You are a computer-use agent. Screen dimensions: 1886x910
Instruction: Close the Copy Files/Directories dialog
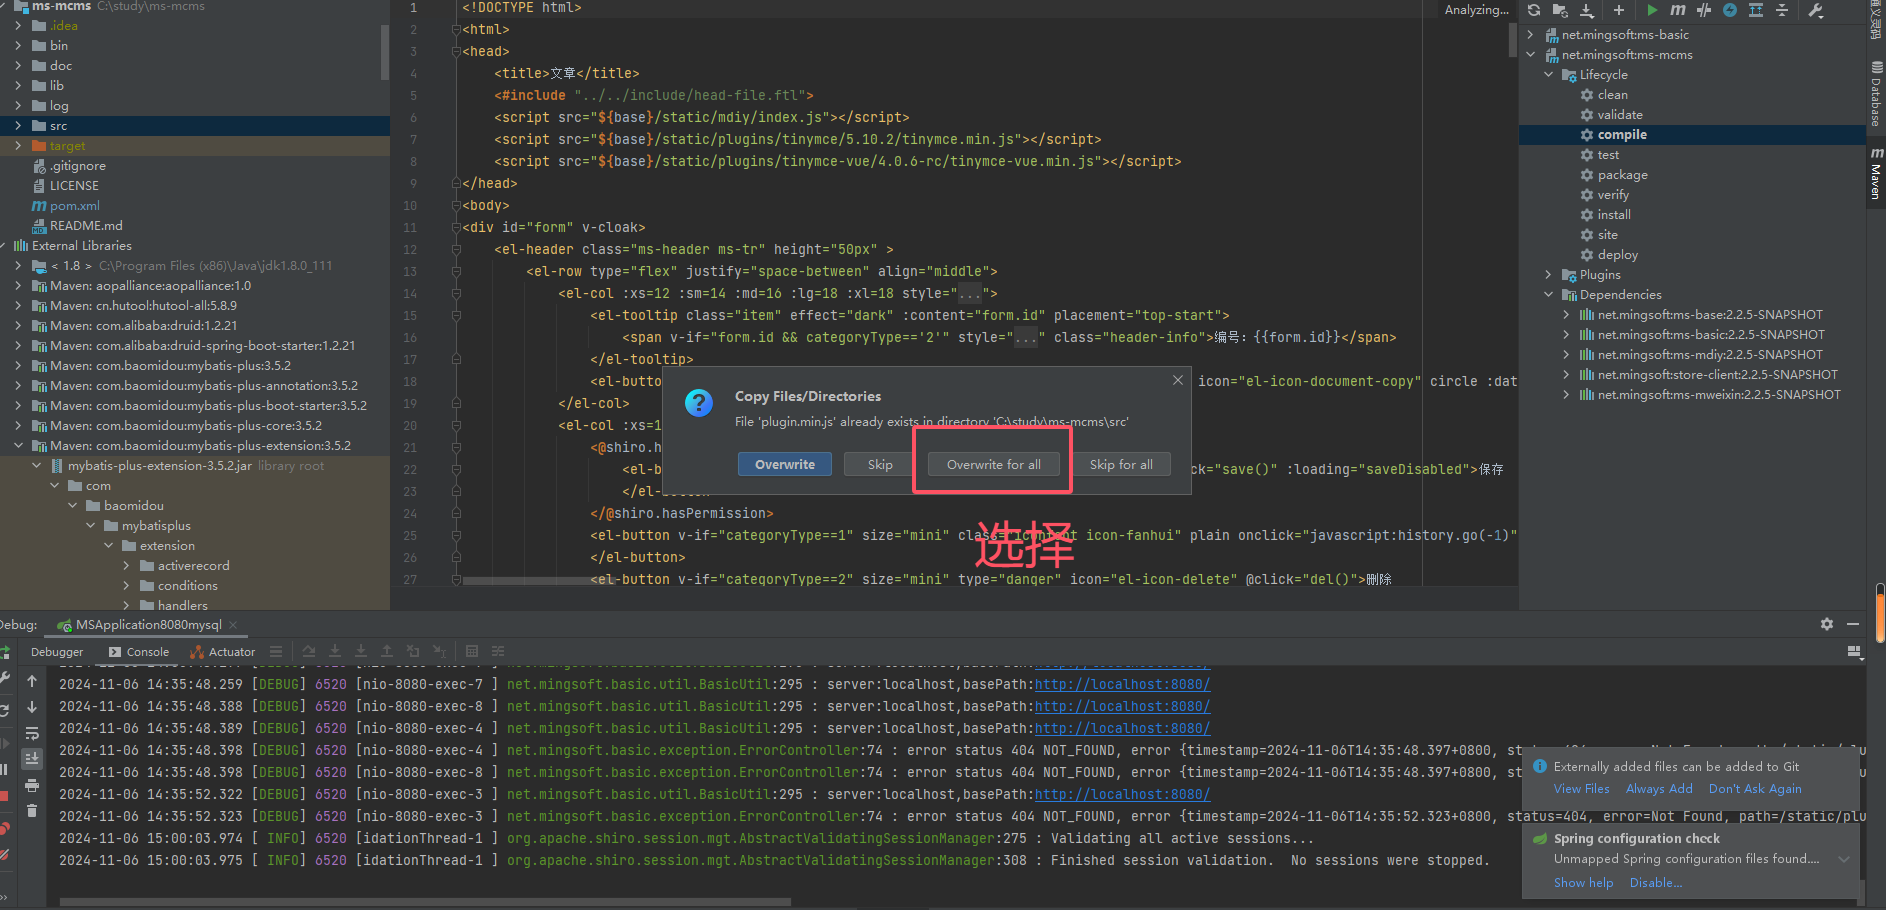(x=1178, y=380)
